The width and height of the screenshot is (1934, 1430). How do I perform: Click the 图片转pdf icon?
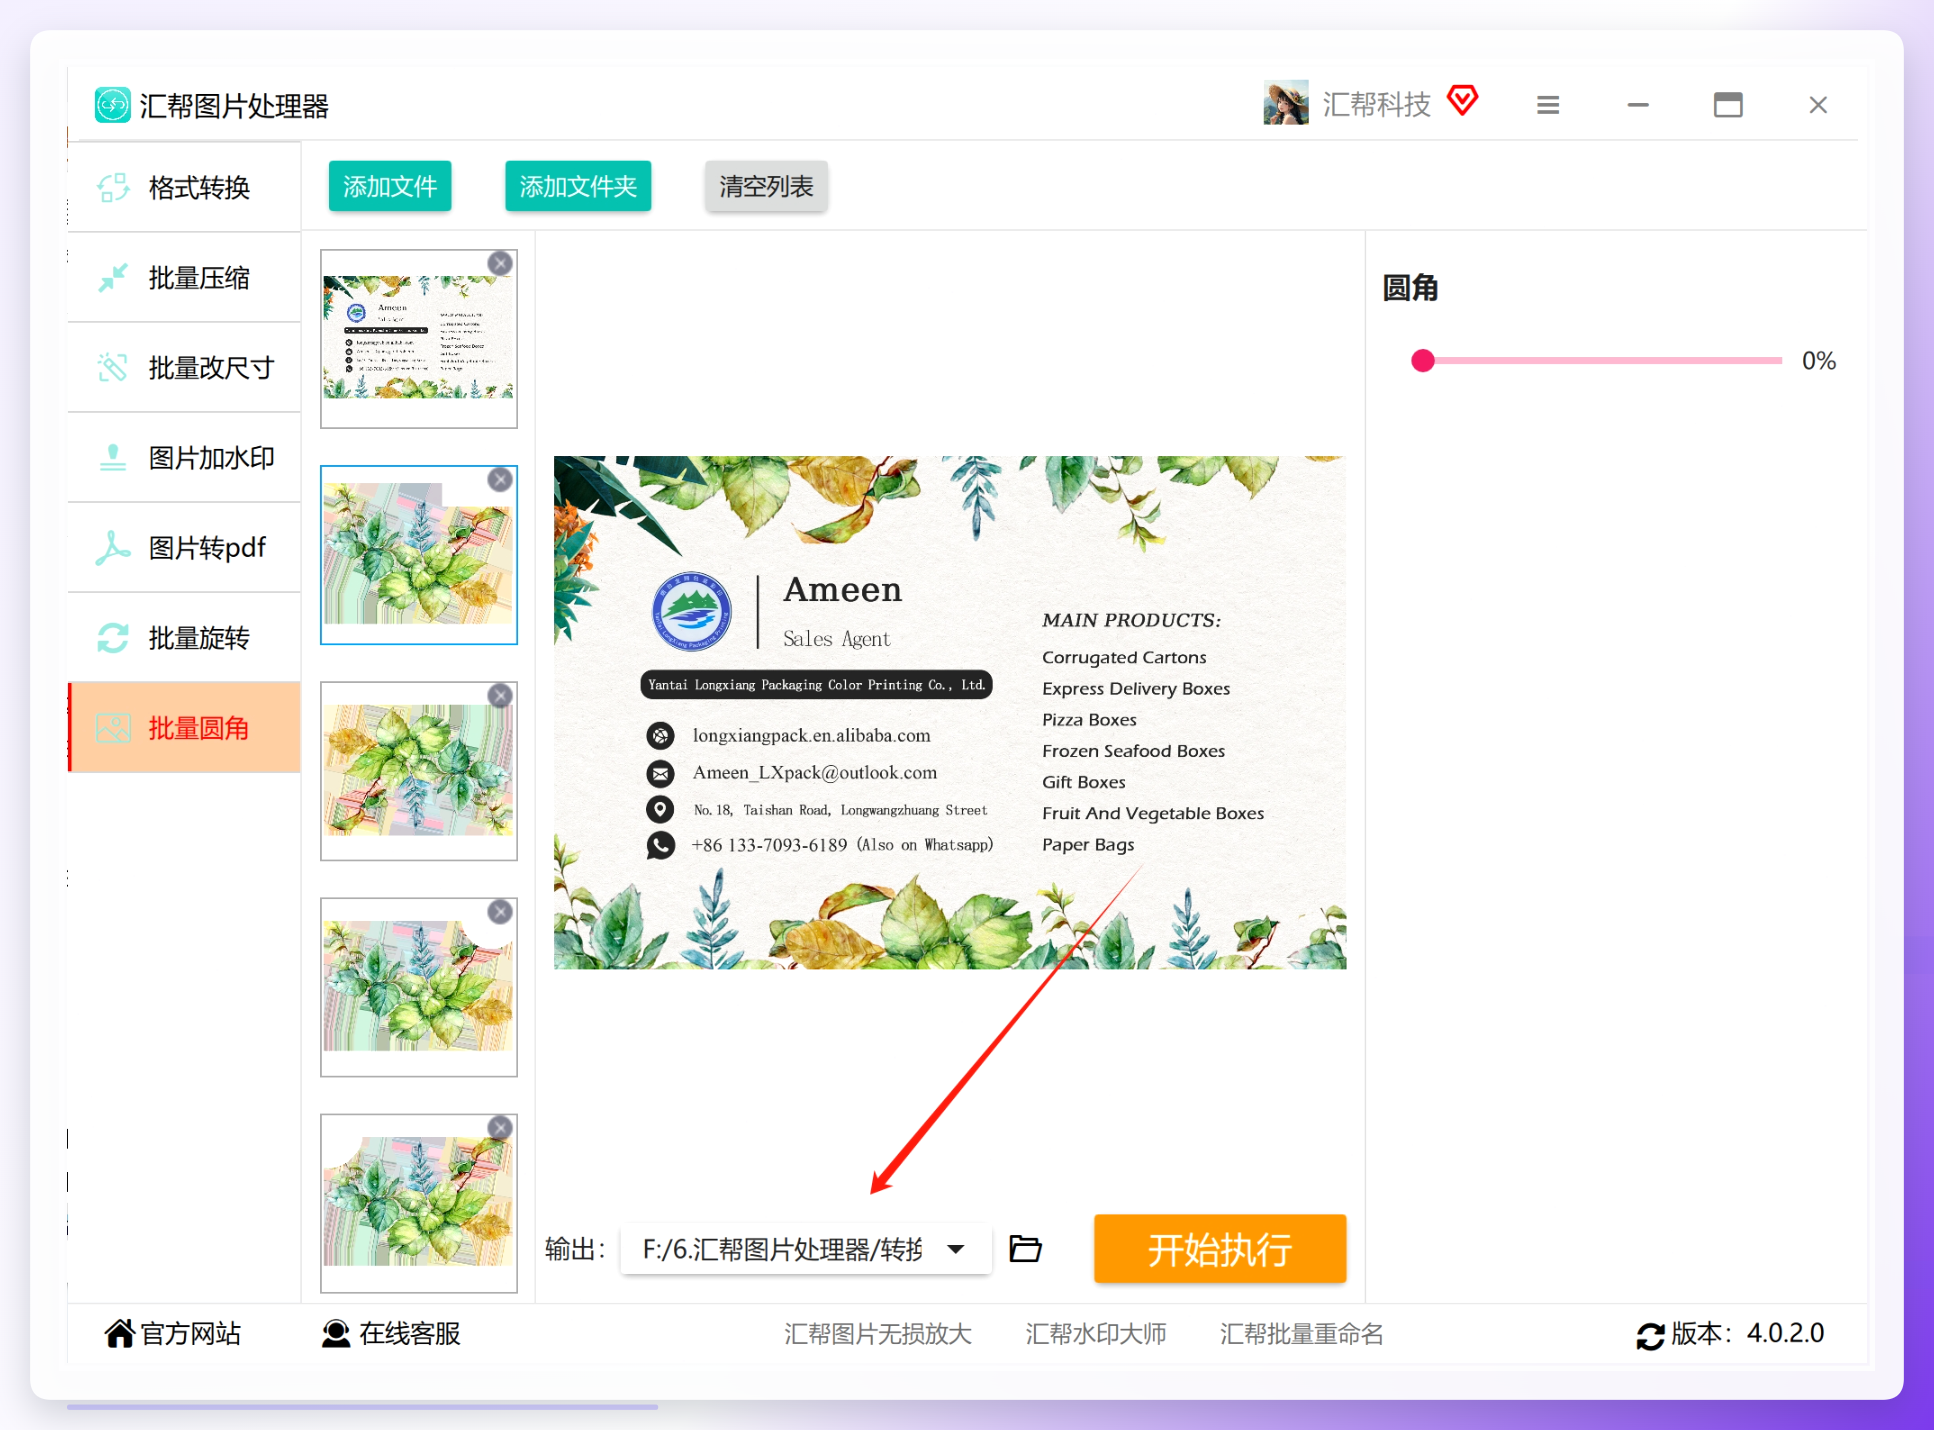(x=113, y=548)
